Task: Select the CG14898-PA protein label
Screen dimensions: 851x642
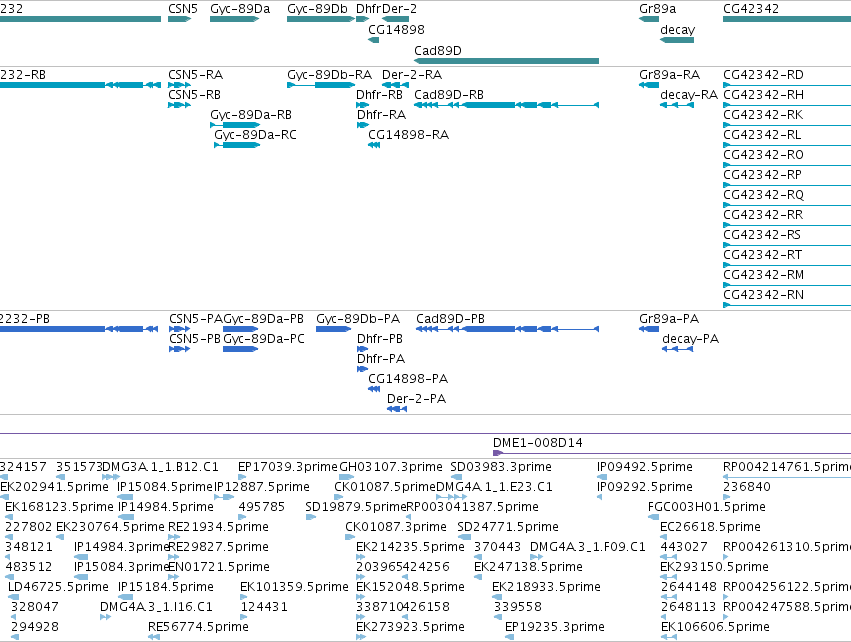Action: pyautogui.click(x=408, y=379)
